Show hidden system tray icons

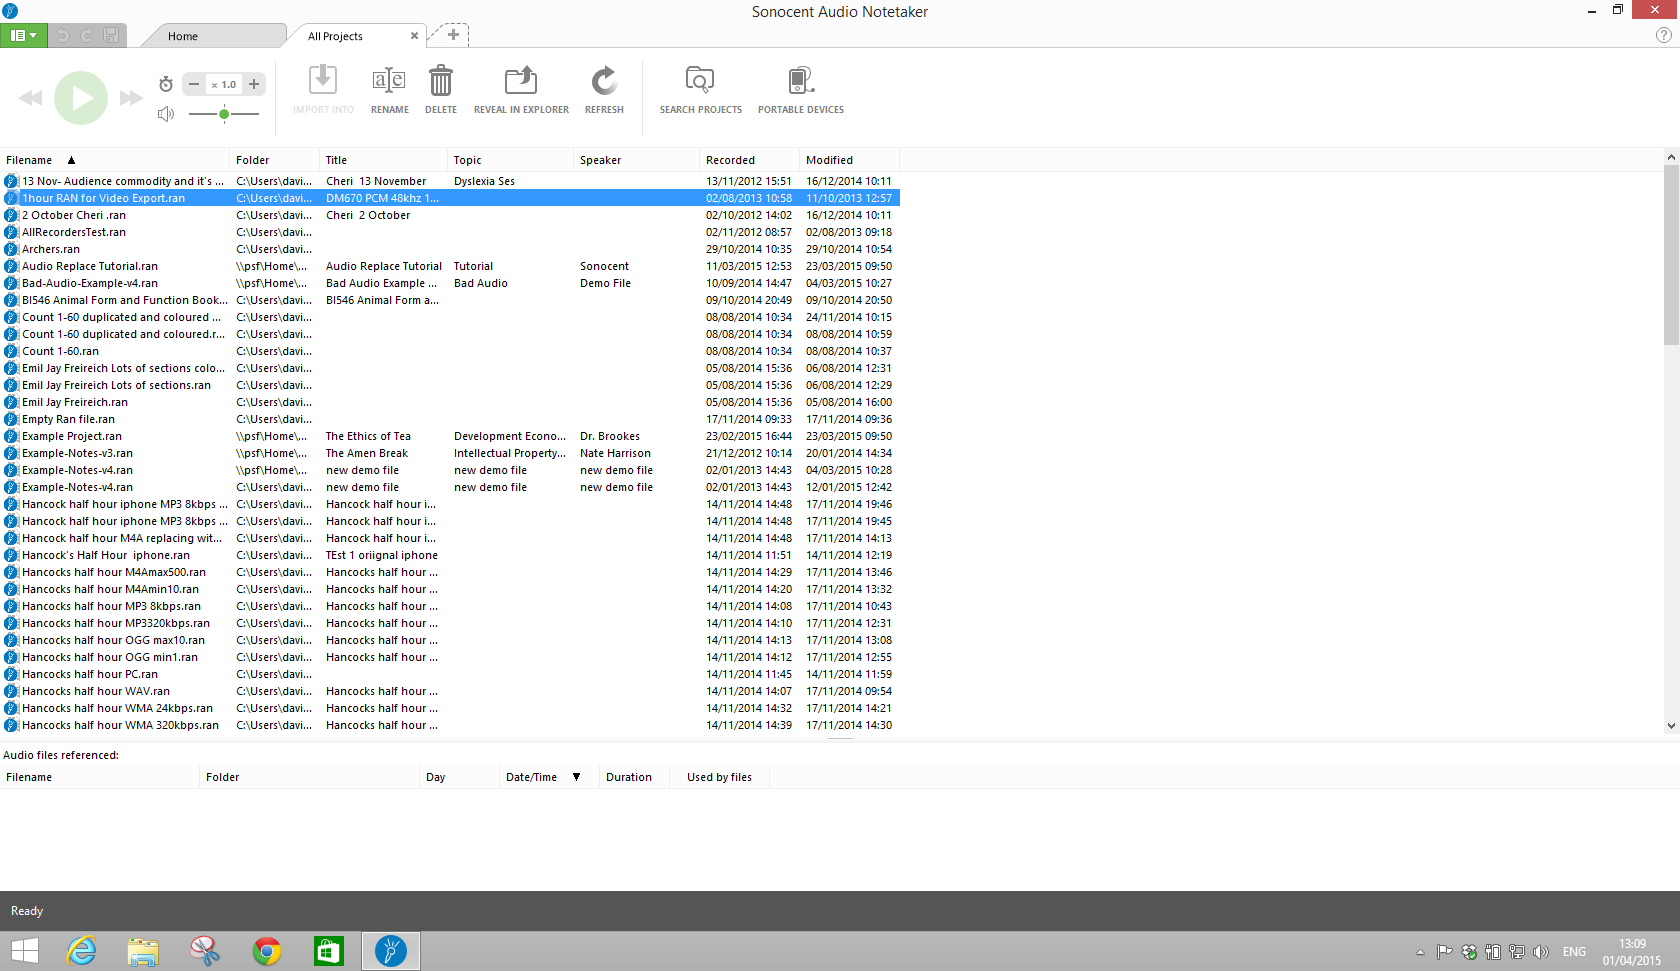point(1420,952)
